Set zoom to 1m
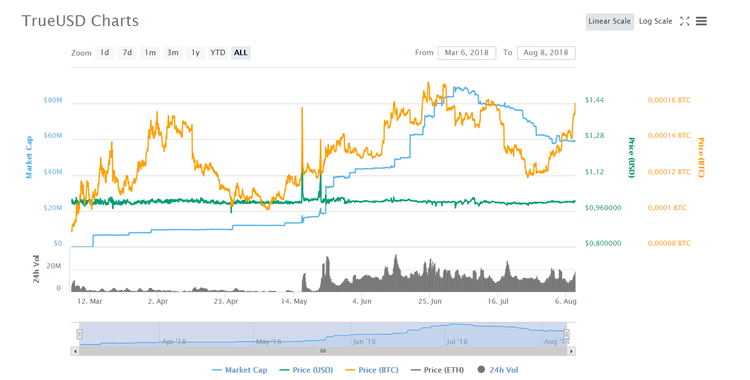Image resolution: width=750 pixels, height=380 pixels. (x=150, y=53)
